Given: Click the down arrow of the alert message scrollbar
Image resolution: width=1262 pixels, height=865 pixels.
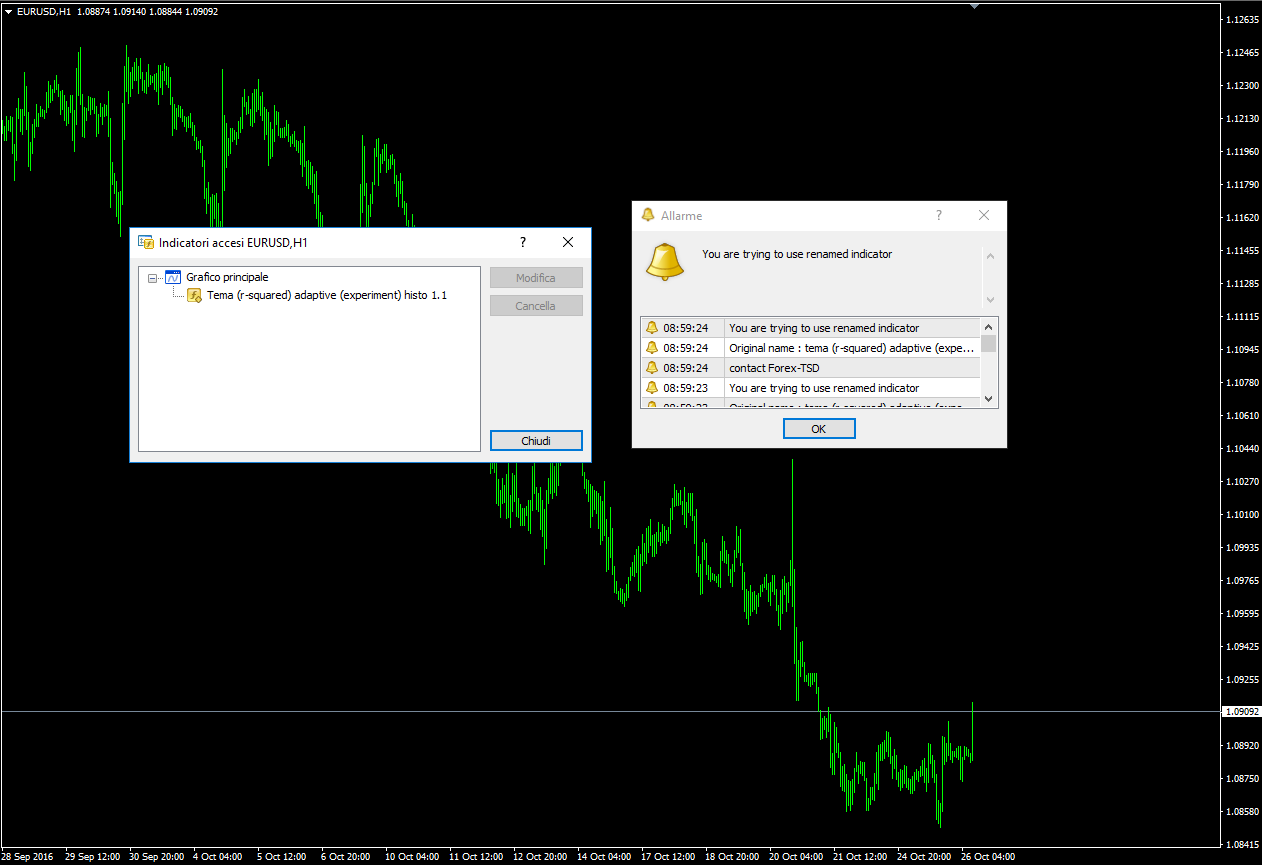Looking at the screenshot, I should (x=991, y=299).
